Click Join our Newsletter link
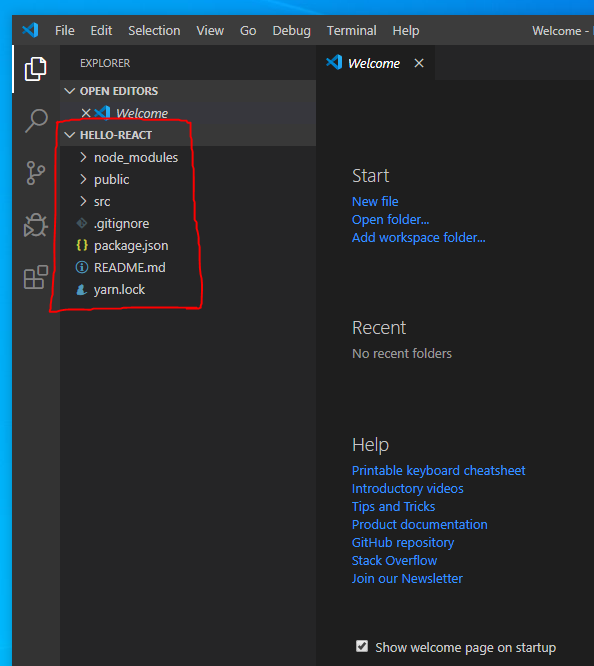The image size is (594, 666). (x=407, y=579)
